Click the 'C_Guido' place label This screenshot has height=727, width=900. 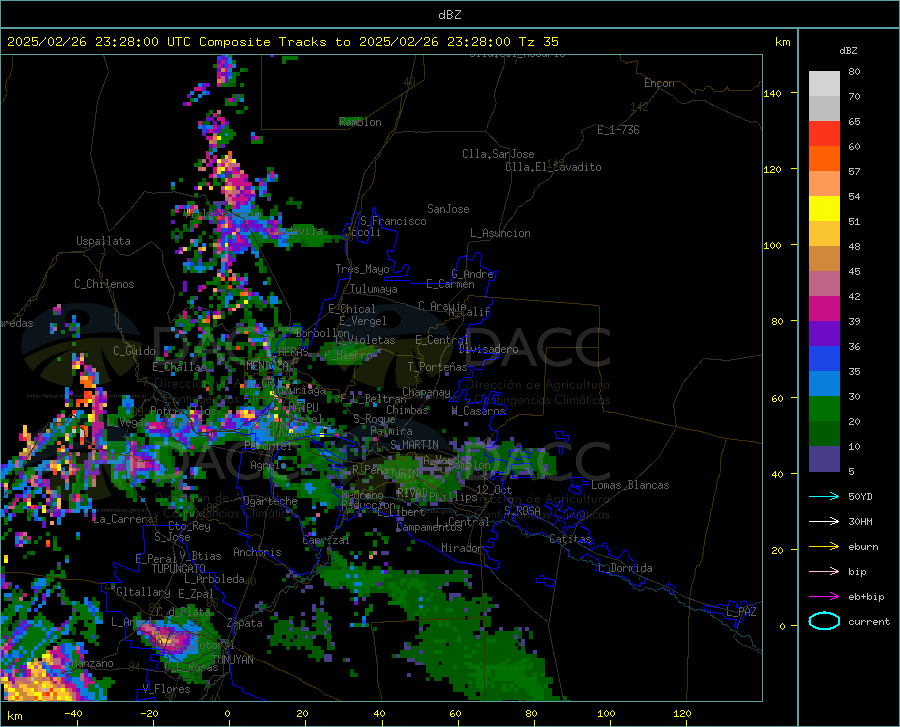(134, 351)
